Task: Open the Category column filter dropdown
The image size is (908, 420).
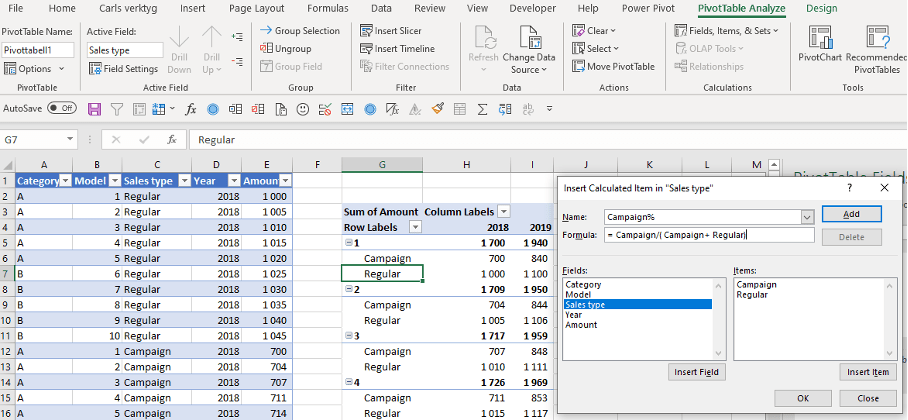Action: coord(66,181)
